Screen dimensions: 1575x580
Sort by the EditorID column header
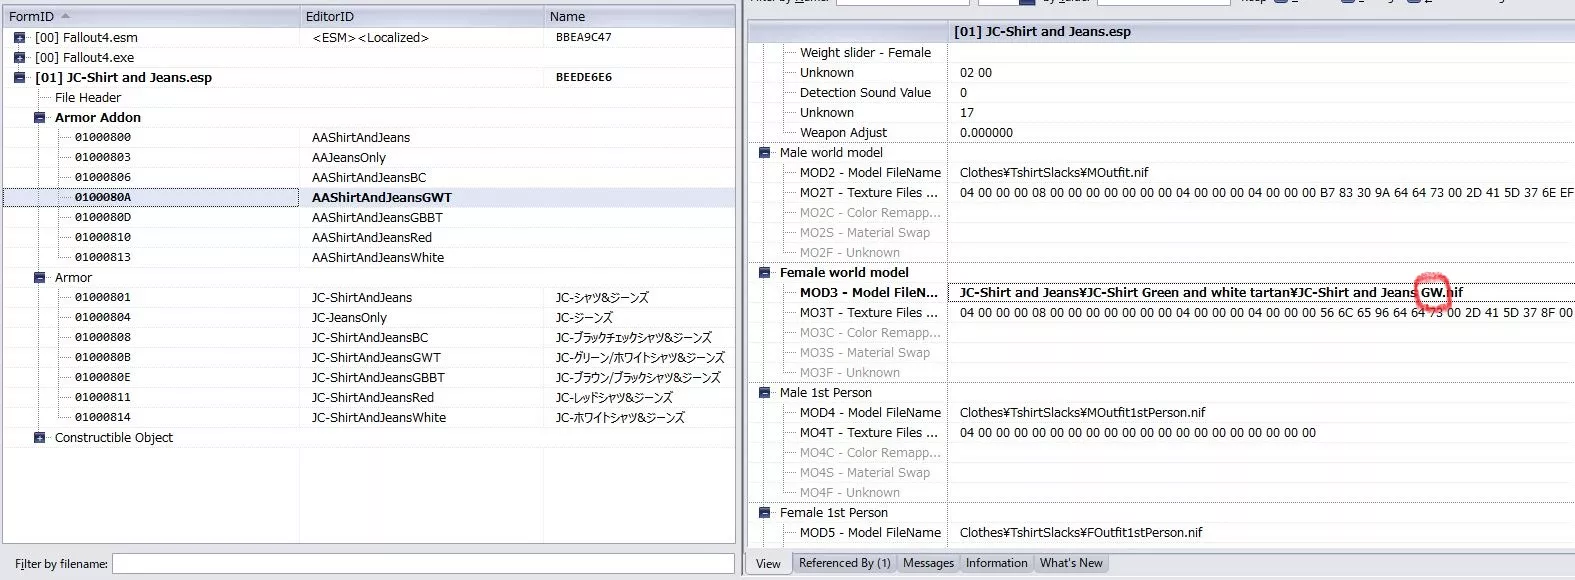tap(422, 16)
